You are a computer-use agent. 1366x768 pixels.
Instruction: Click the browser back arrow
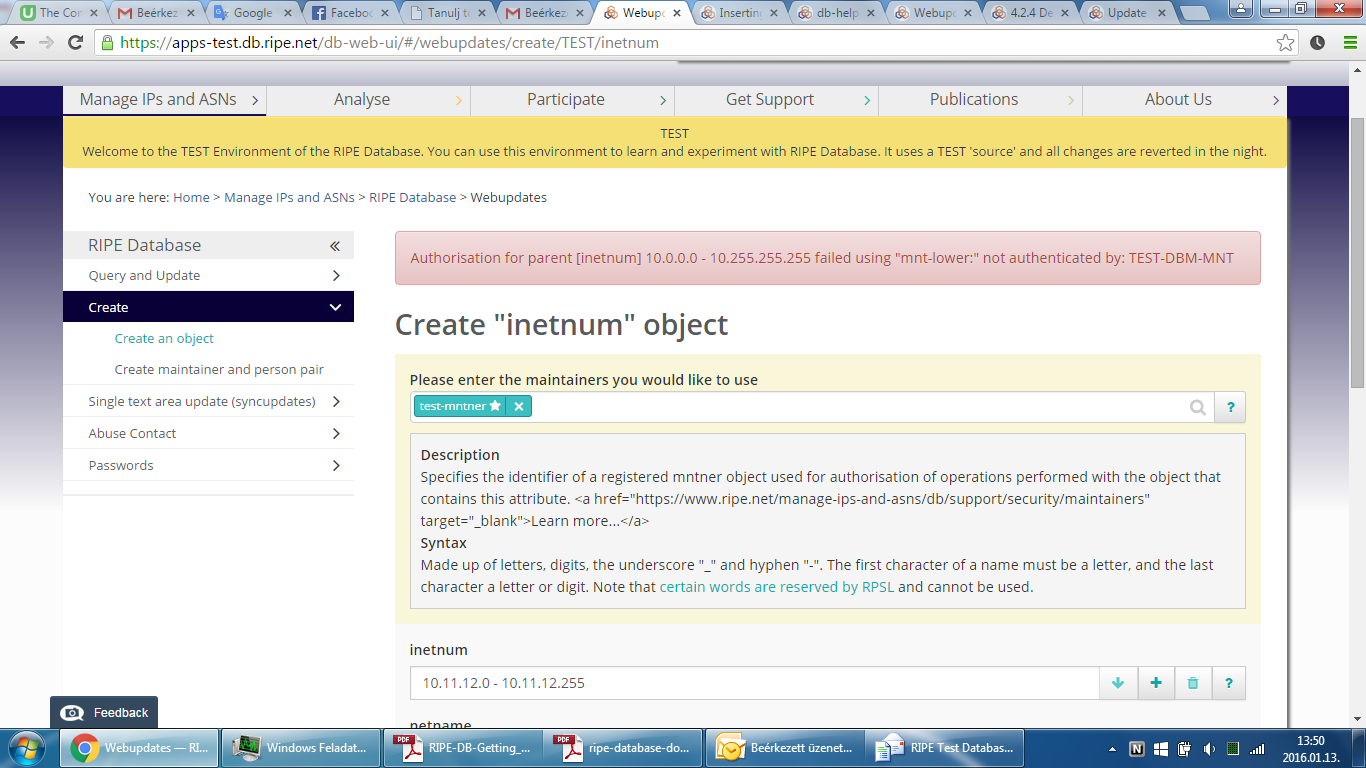[18, 43]
